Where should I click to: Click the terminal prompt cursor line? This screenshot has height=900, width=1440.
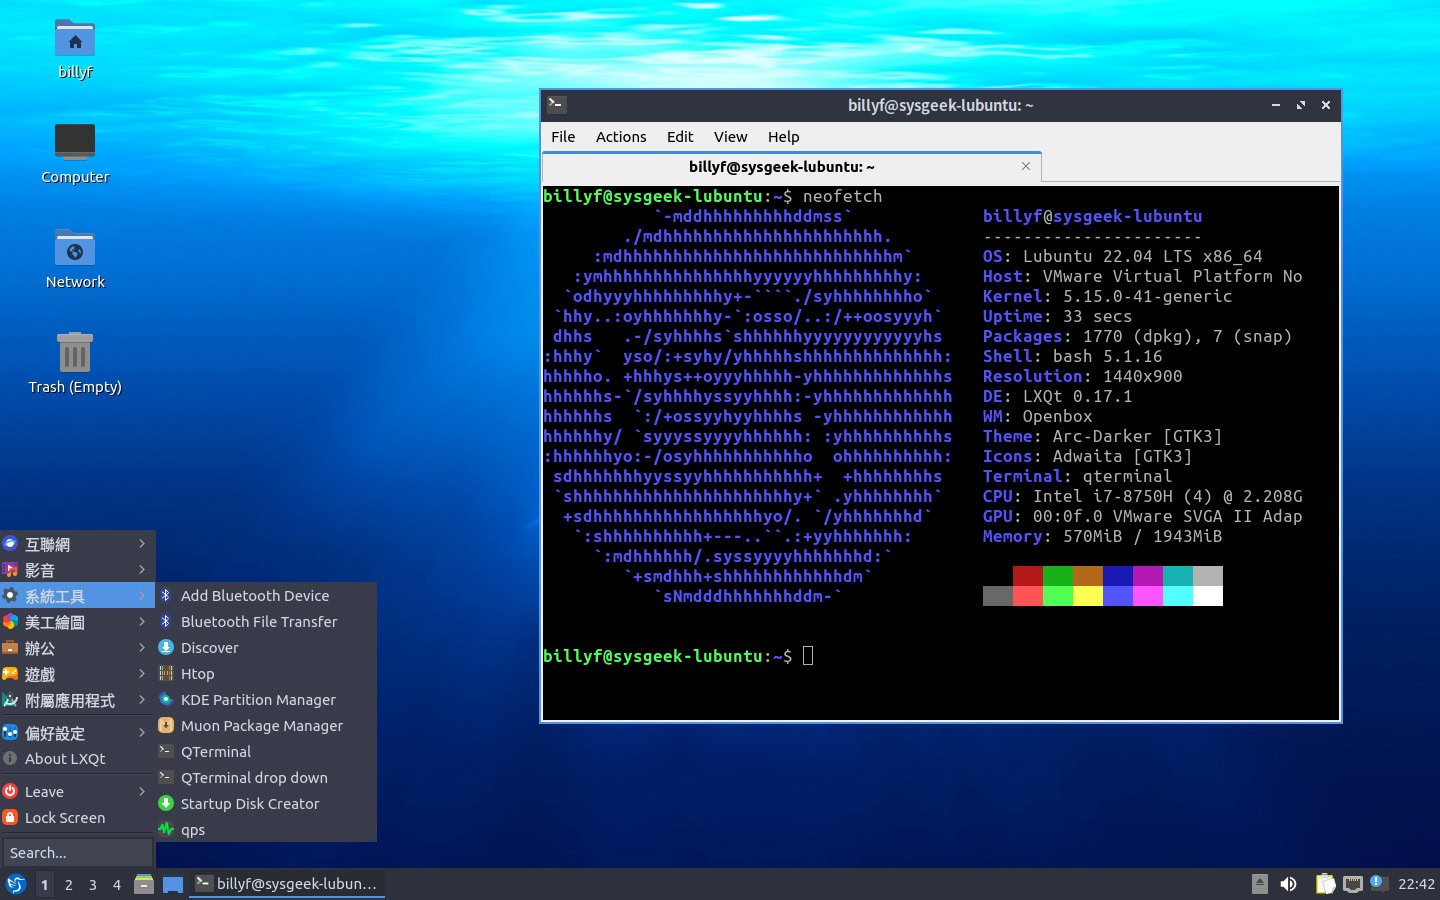(x=678, y=656)
